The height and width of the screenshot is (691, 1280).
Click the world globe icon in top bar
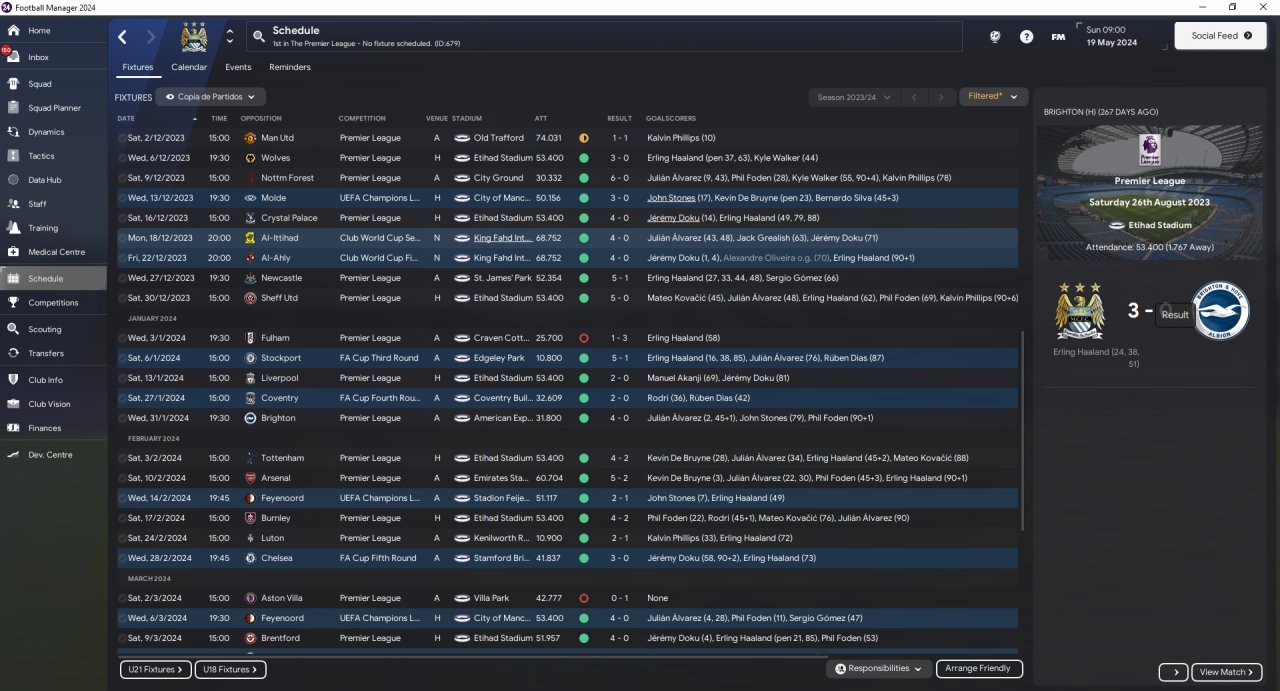tap(995, 36)
